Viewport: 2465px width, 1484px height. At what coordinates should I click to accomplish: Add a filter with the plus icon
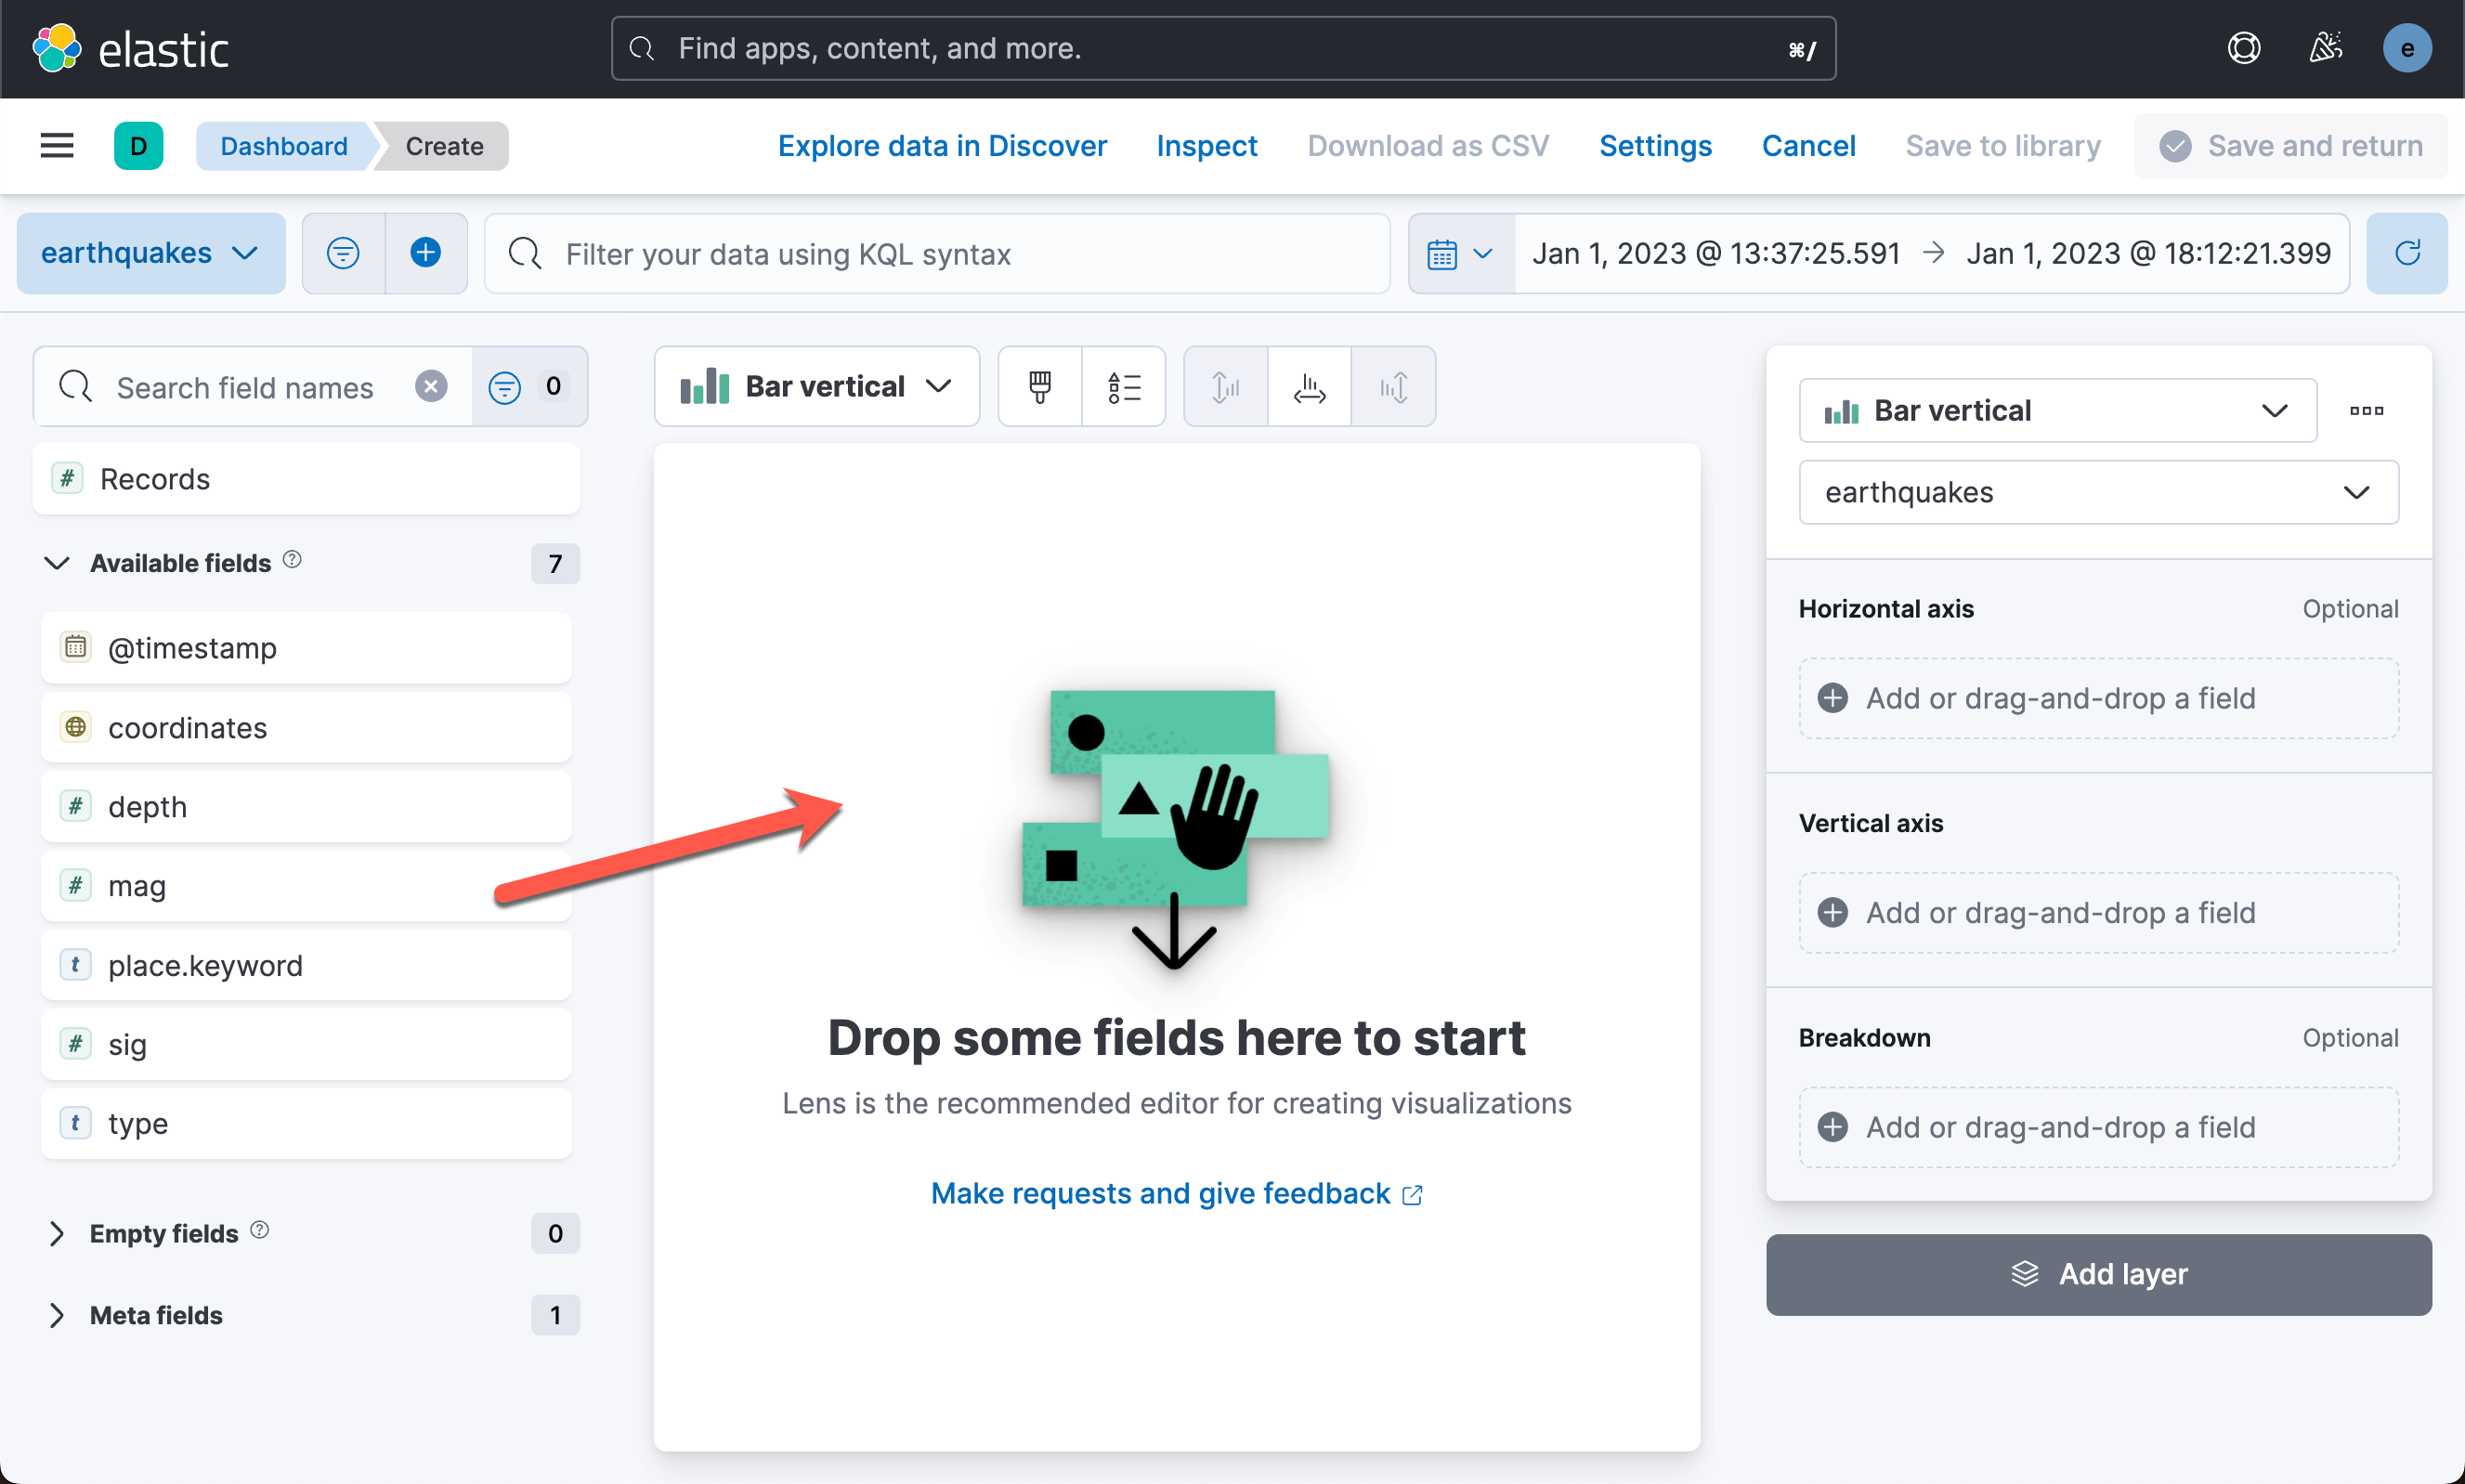426,253
